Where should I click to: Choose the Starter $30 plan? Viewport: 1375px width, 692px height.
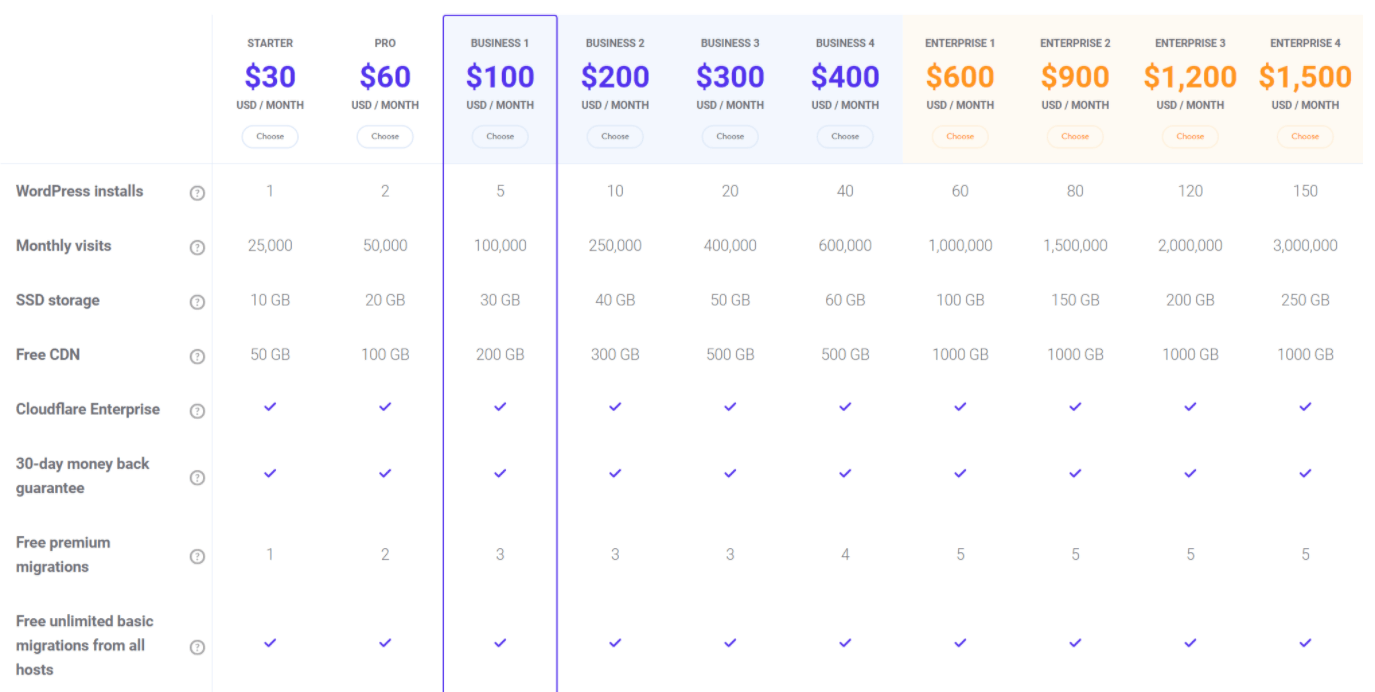(270, 136)
